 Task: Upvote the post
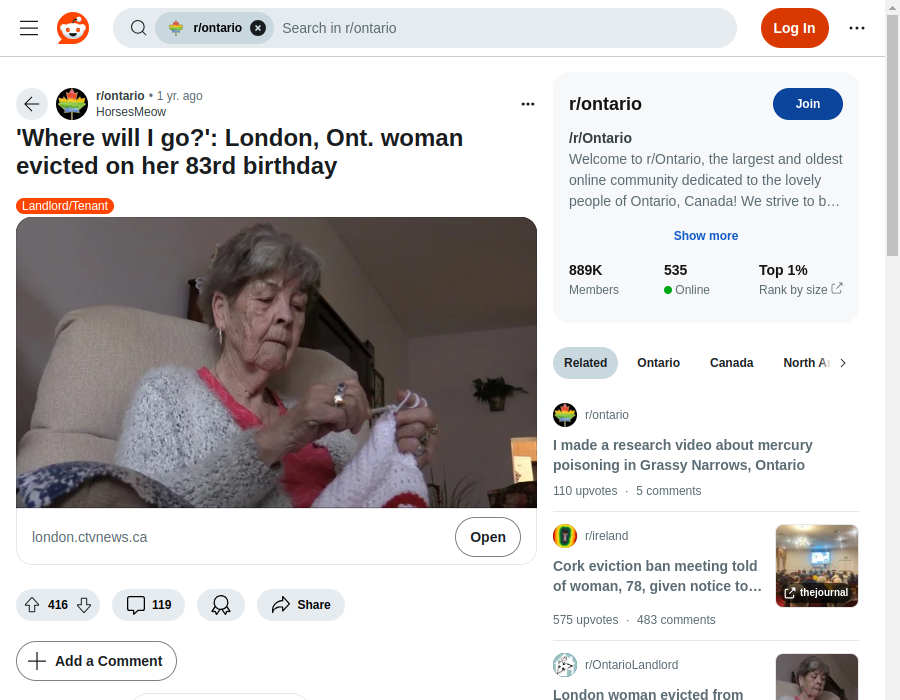pos(32,605)
